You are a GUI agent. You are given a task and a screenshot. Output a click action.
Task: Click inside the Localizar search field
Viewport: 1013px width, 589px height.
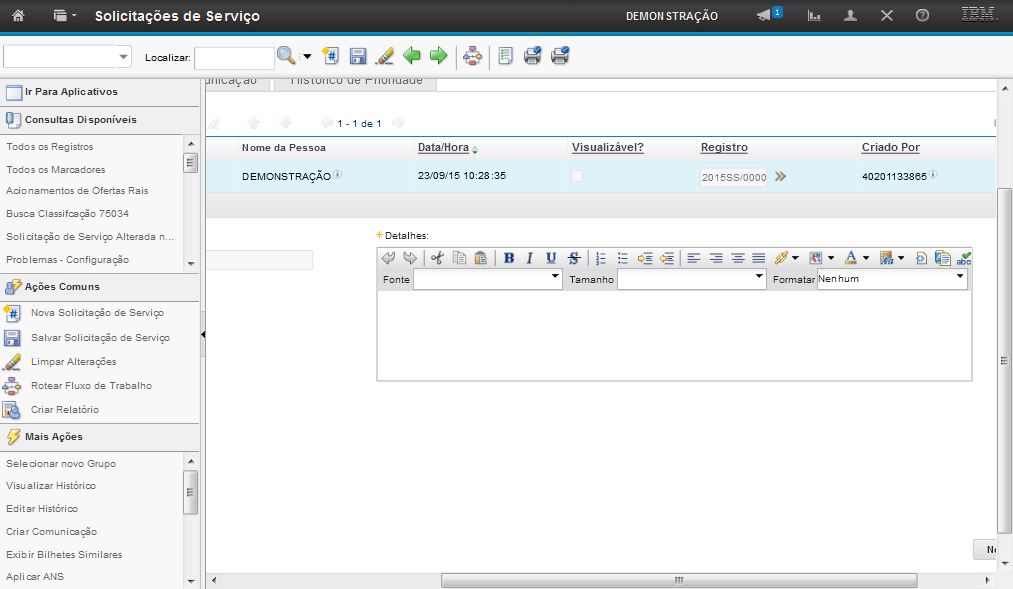pyautogui.click(x=234, y=58)
